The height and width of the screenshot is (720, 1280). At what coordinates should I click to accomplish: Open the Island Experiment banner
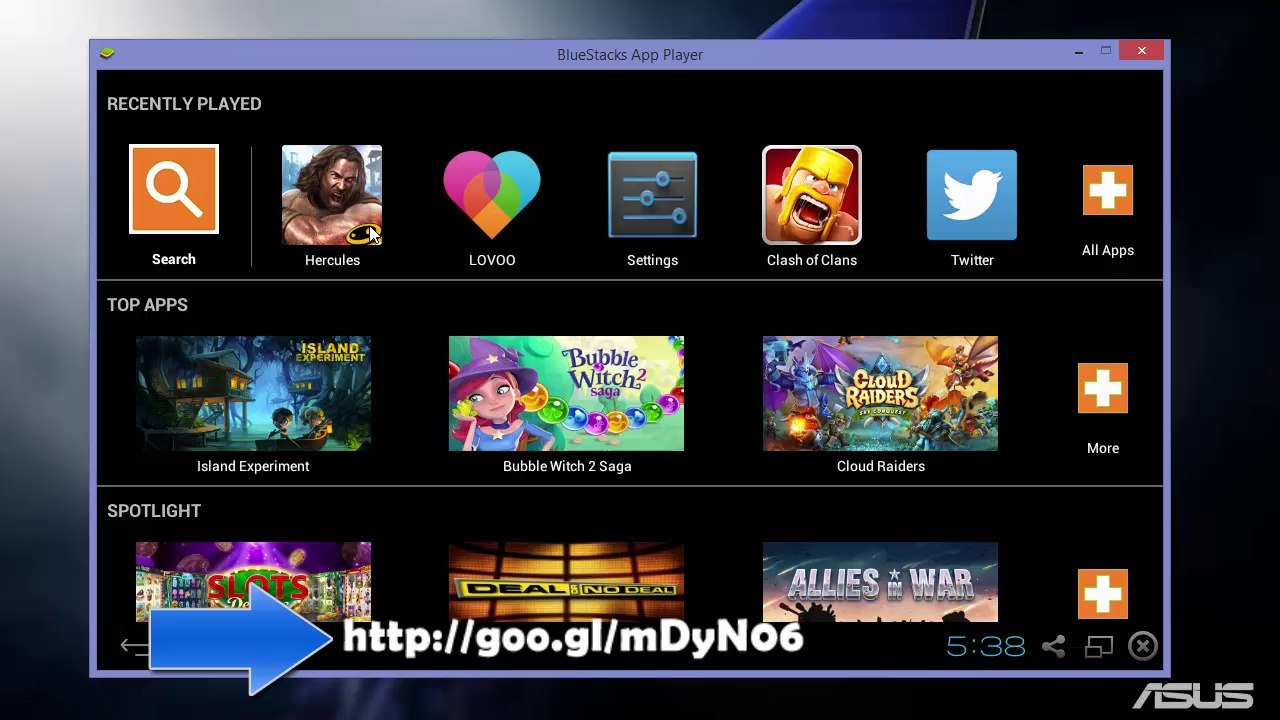(253, 393)
